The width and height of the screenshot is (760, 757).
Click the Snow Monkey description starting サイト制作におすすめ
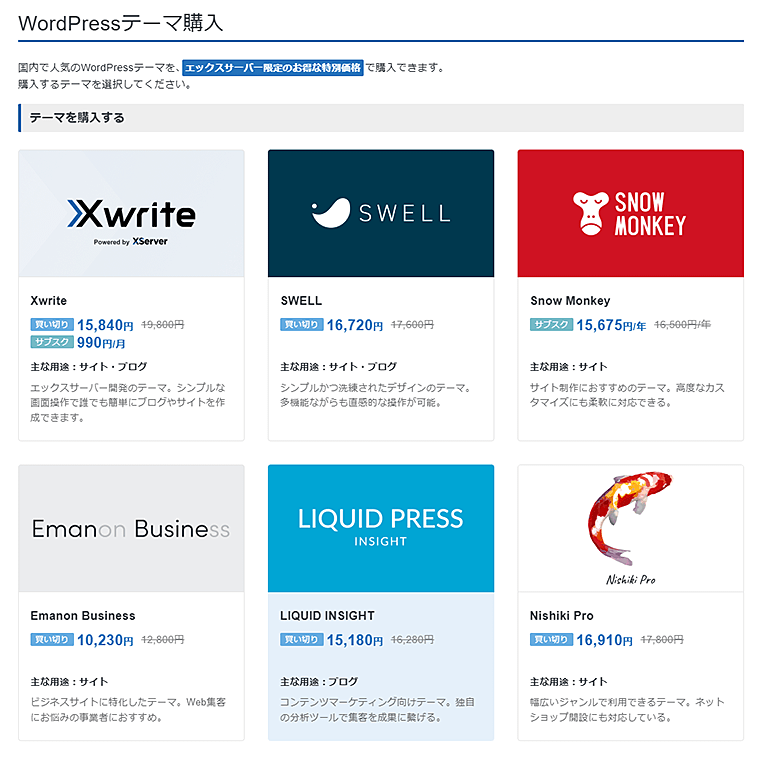[627, 395]
